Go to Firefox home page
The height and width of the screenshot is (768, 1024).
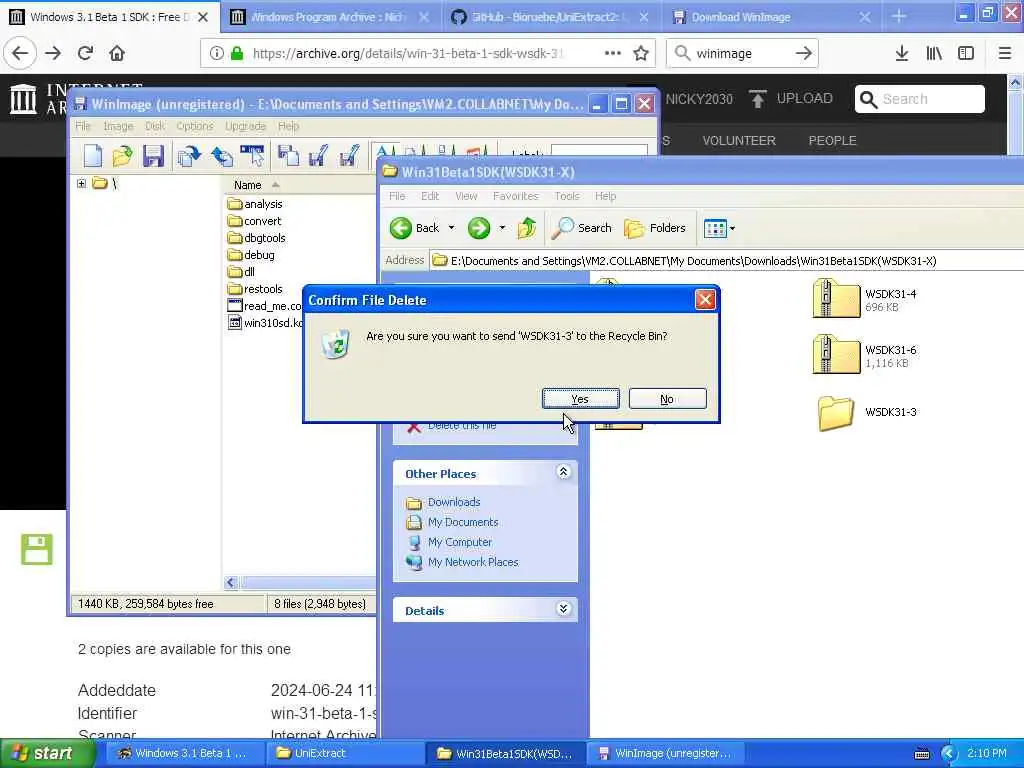117,53
